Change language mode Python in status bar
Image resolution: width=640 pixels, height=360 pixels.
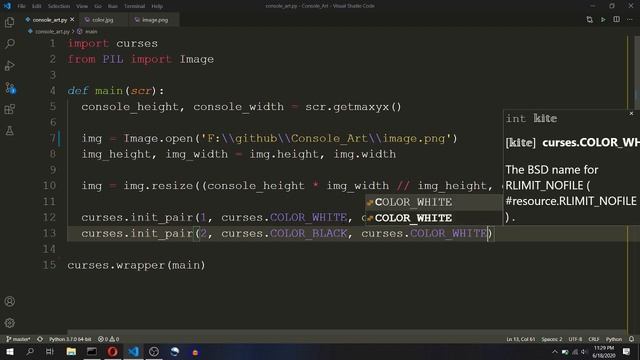[613, 339]
